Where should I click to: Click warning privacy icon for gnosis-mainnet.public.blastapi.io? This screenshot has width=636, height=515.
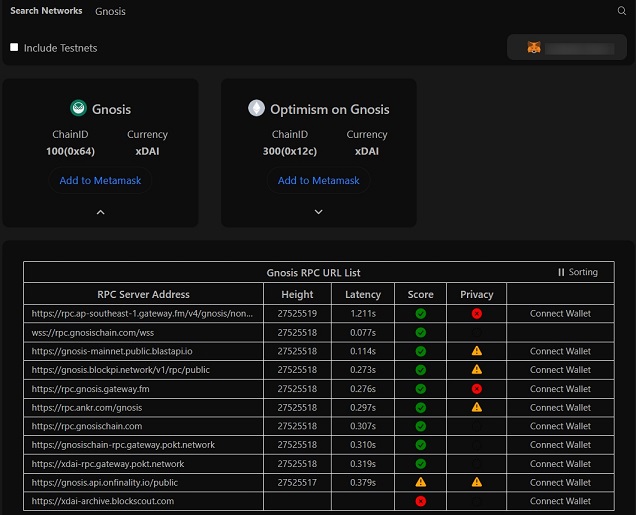tap(477, 351)
